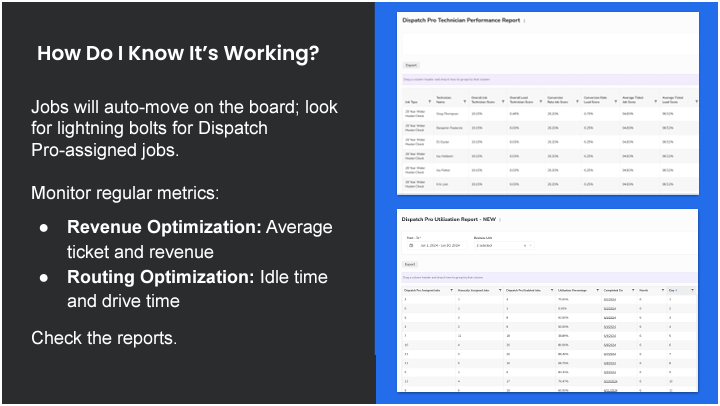
Task: Open the Utilization Report kebab menu
Action: click(x=500, y=220)
